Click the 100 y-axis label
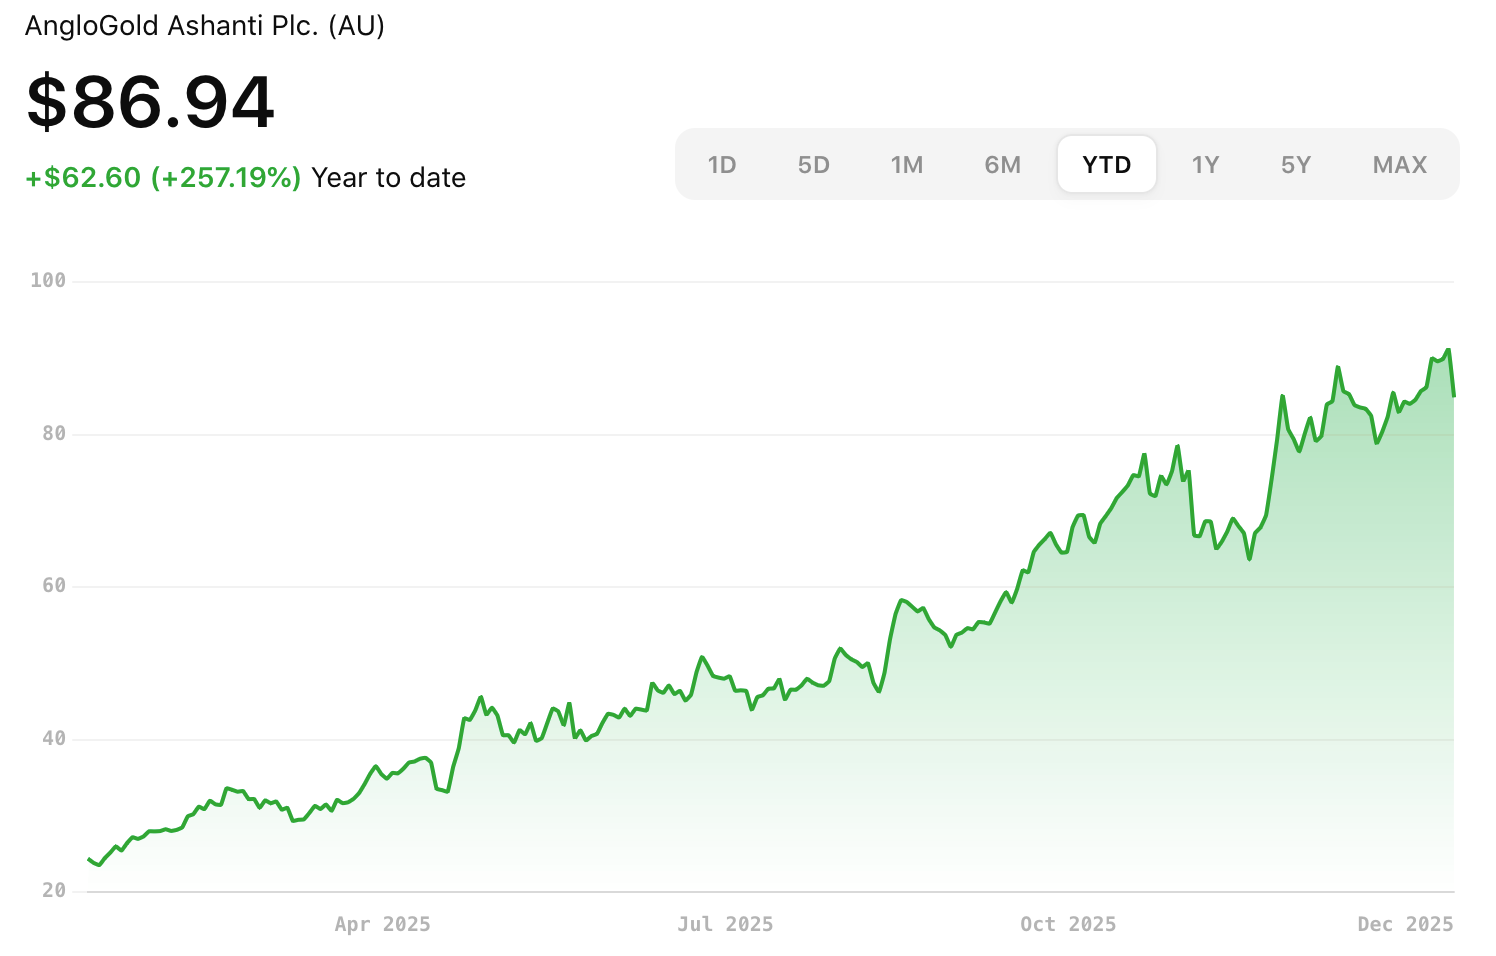 [48, 281]
